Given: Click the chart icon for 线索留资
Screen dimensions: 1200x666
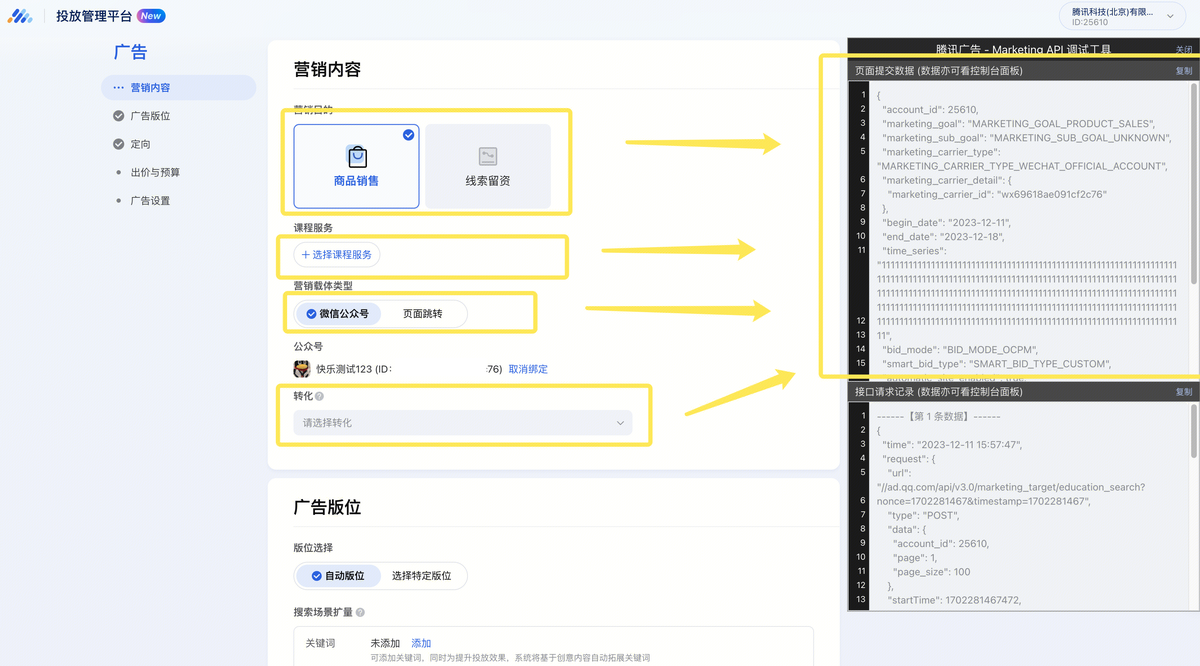Looking at the screenshot, I should coord(488,156).
